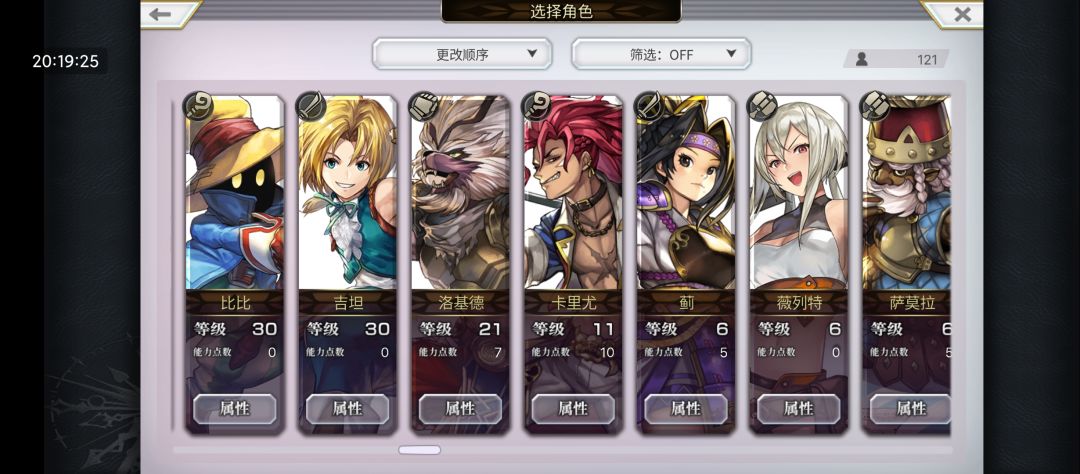Viewport: 1080px width, 474px height.
Task: Open the 筛选: OFF filter dropdown
Action: coord(661,54)
